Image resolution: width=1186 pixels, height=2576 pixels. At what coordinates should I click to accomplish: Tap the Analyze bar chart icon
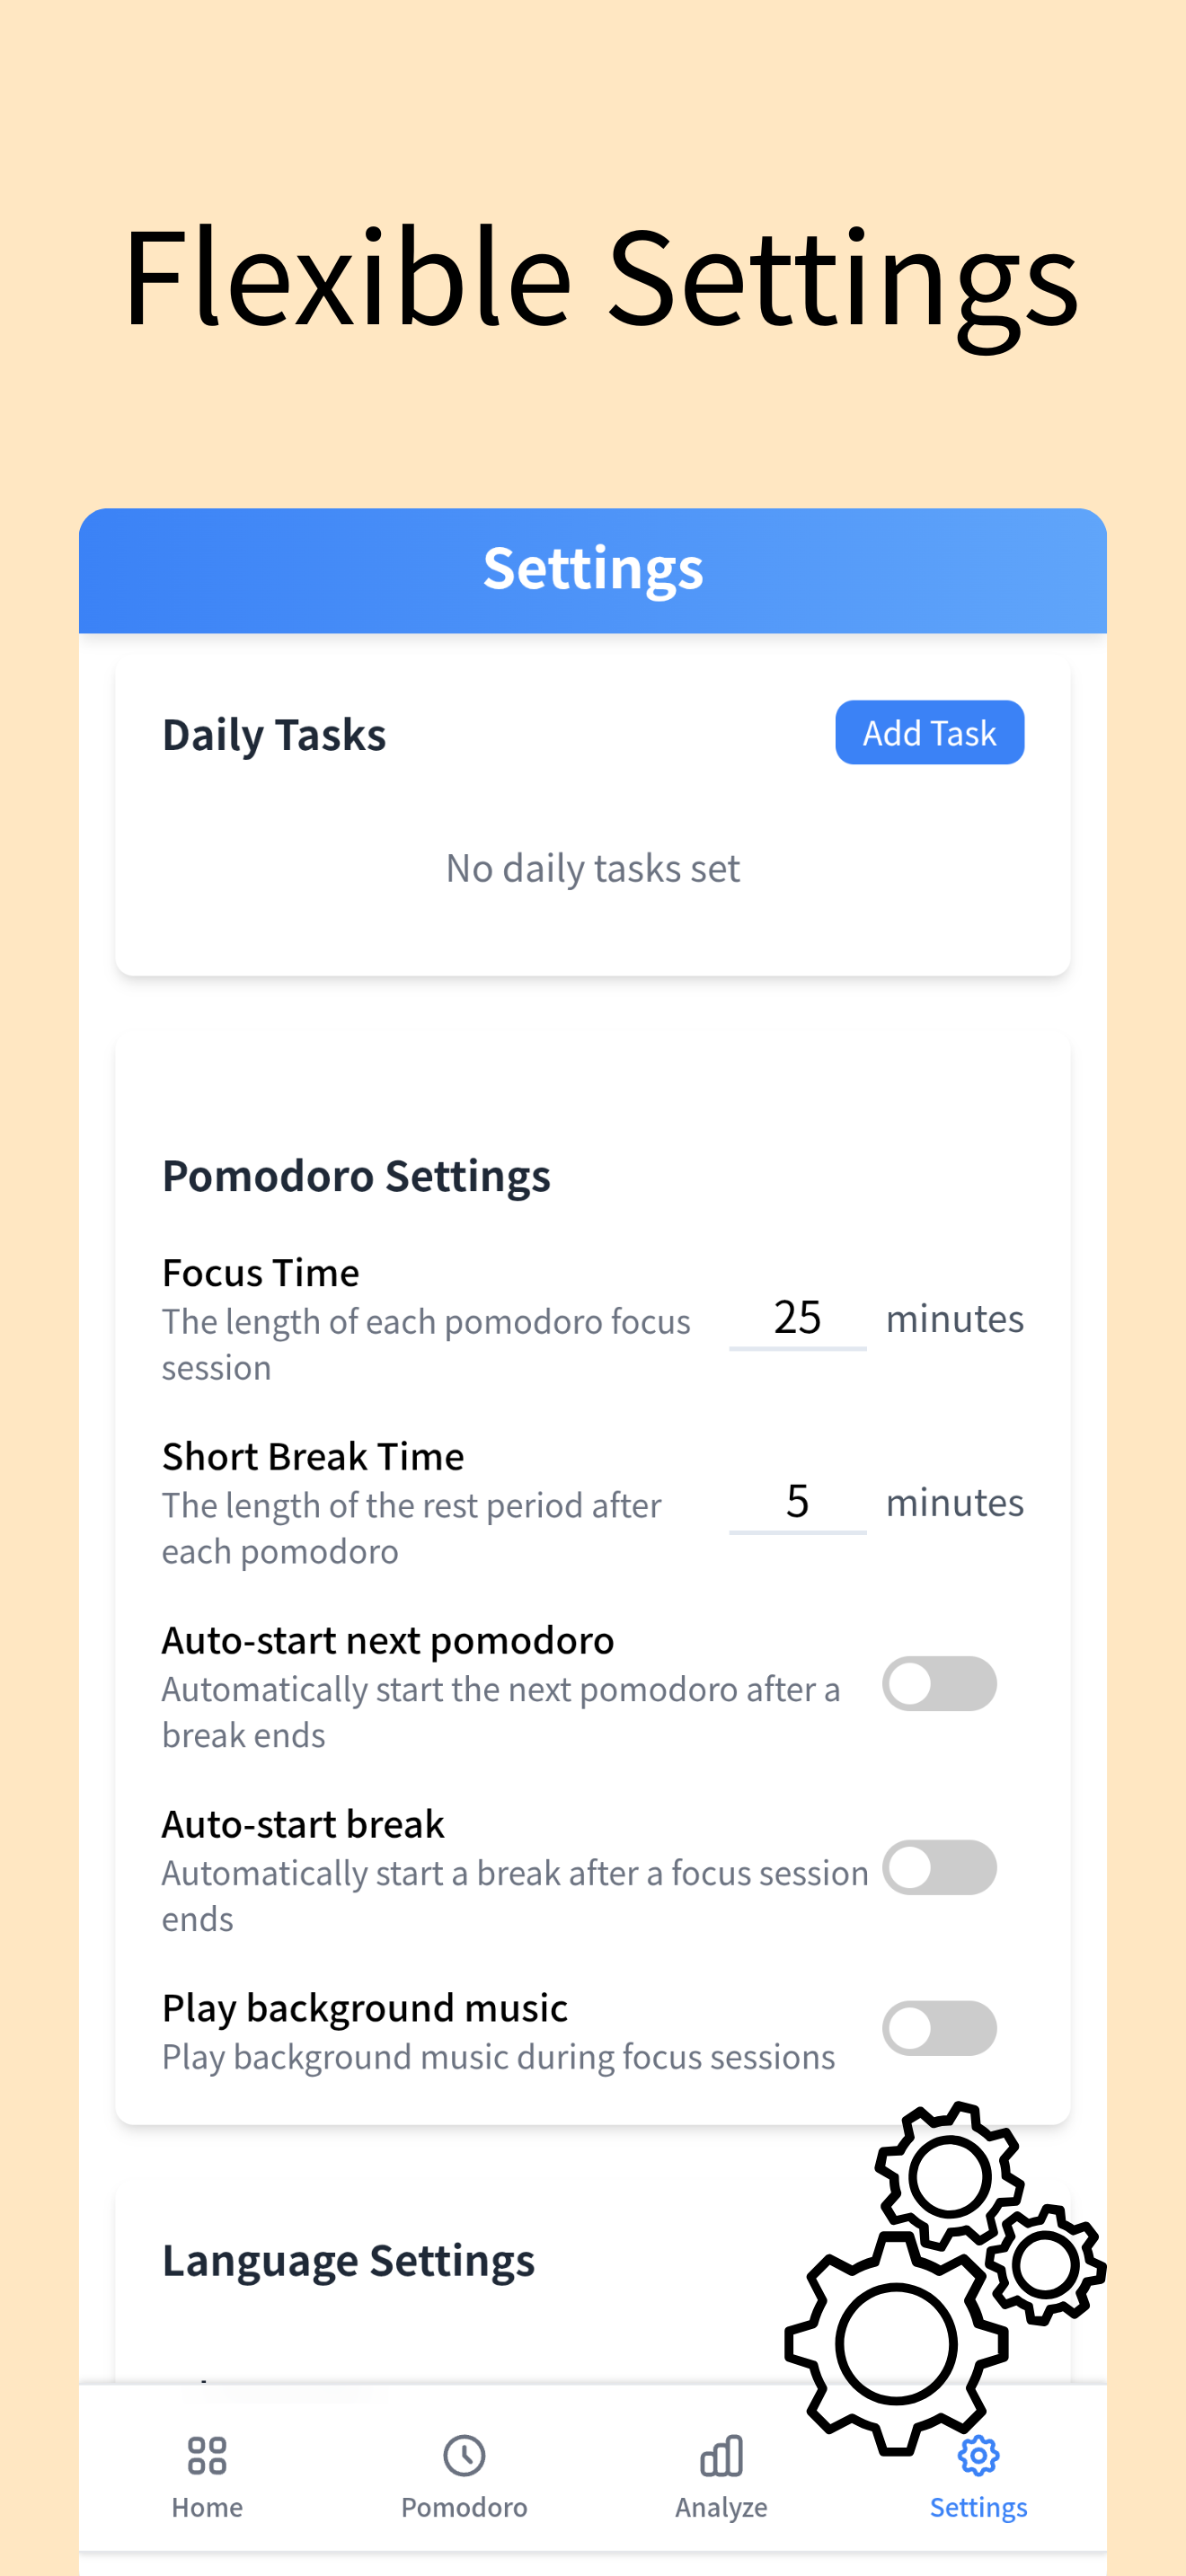click(x=721, y=2455)
